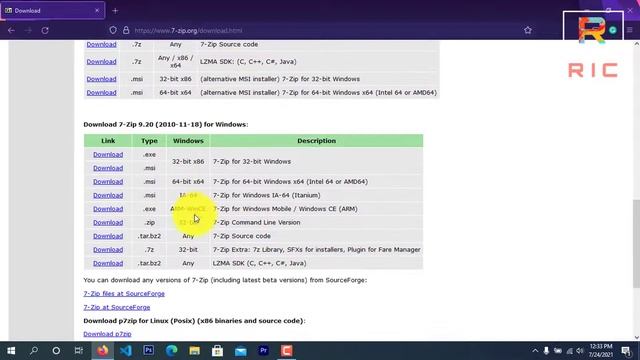Click the scrollbar down arrow
The width and height of the screenshot is (640, 360).
(636, 337)
